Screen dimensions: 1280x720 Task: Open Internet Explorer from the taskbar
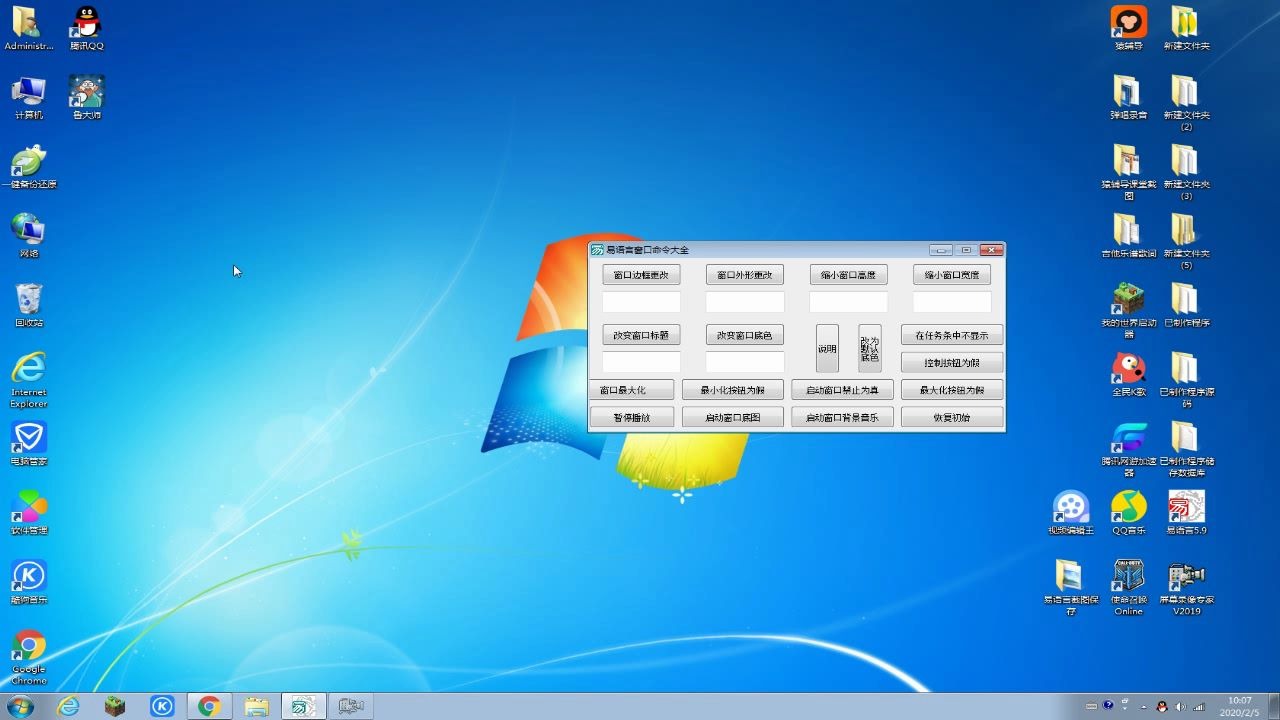(x=68, y=706)
